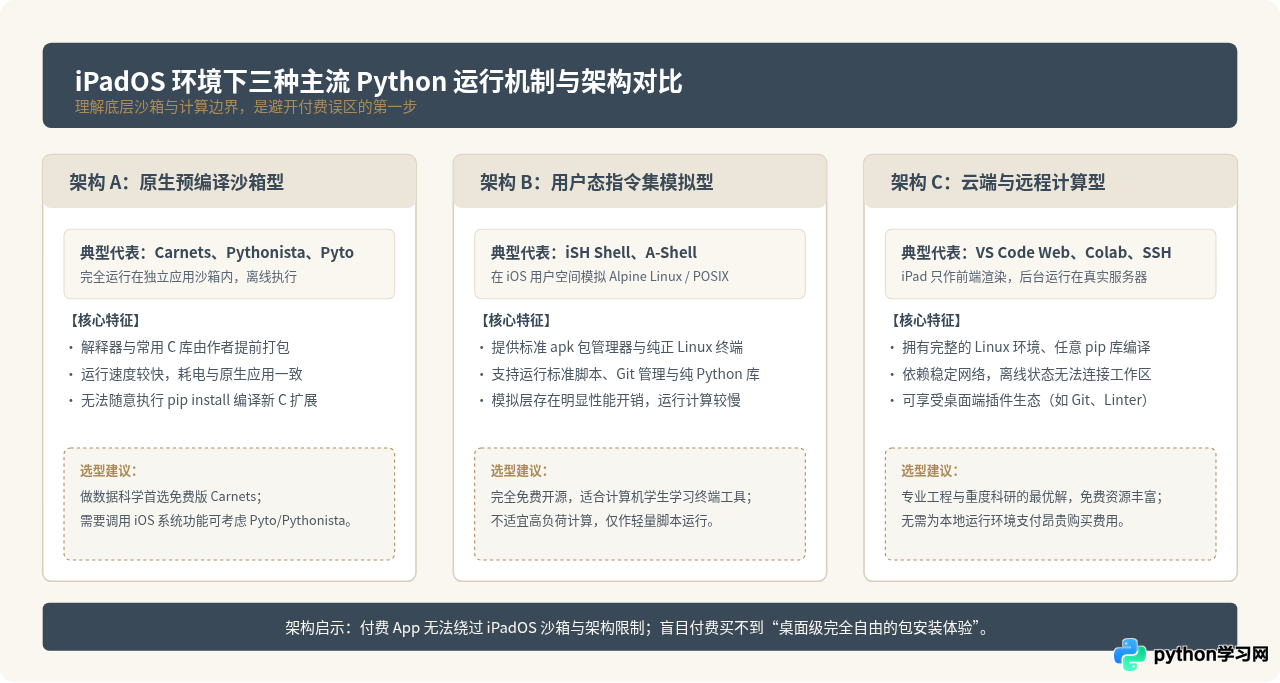Click '不适宜高负荷计算，仅作轻量脚本运行。'
This screenshot has width=1280, height=683.
(603, 521)
